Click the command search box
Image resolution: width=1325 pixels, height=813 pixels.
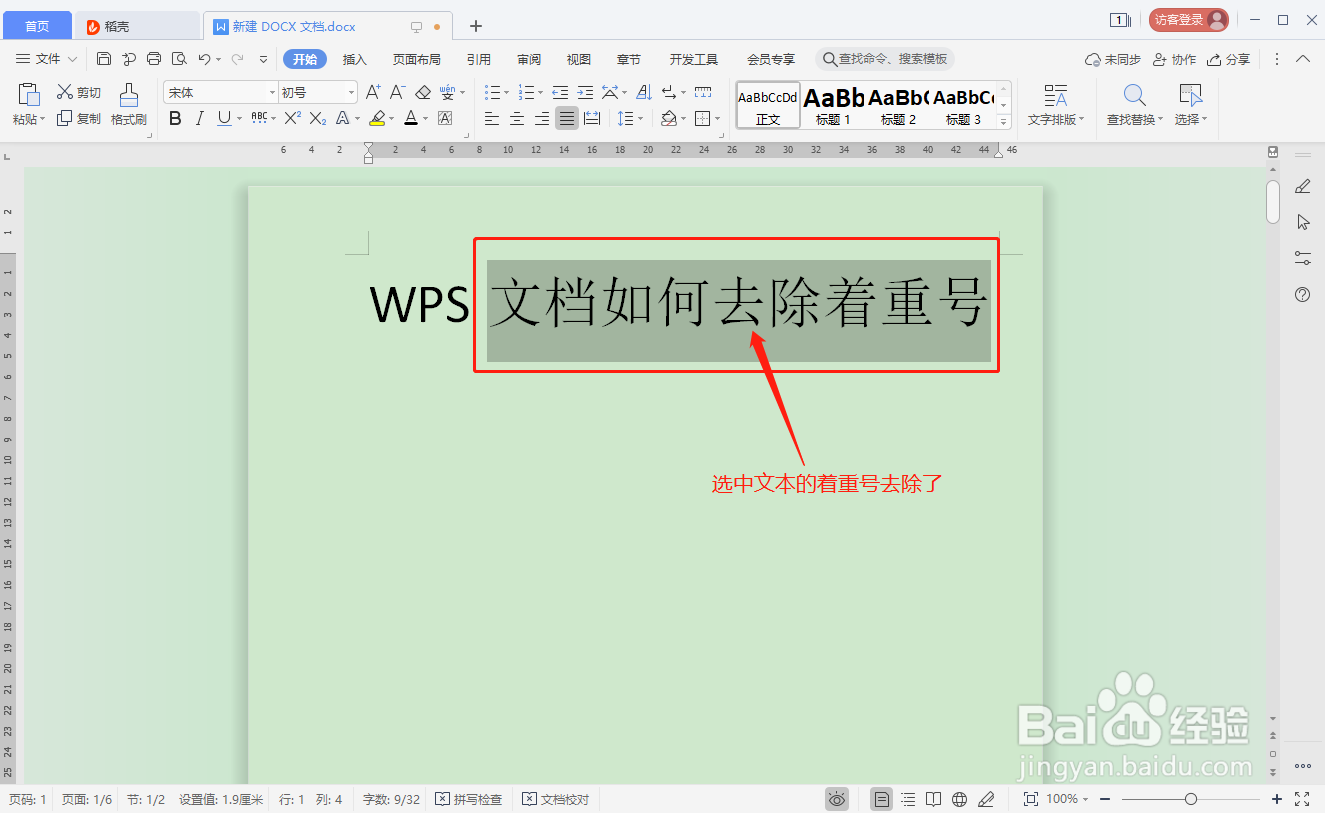click(885, 59)
